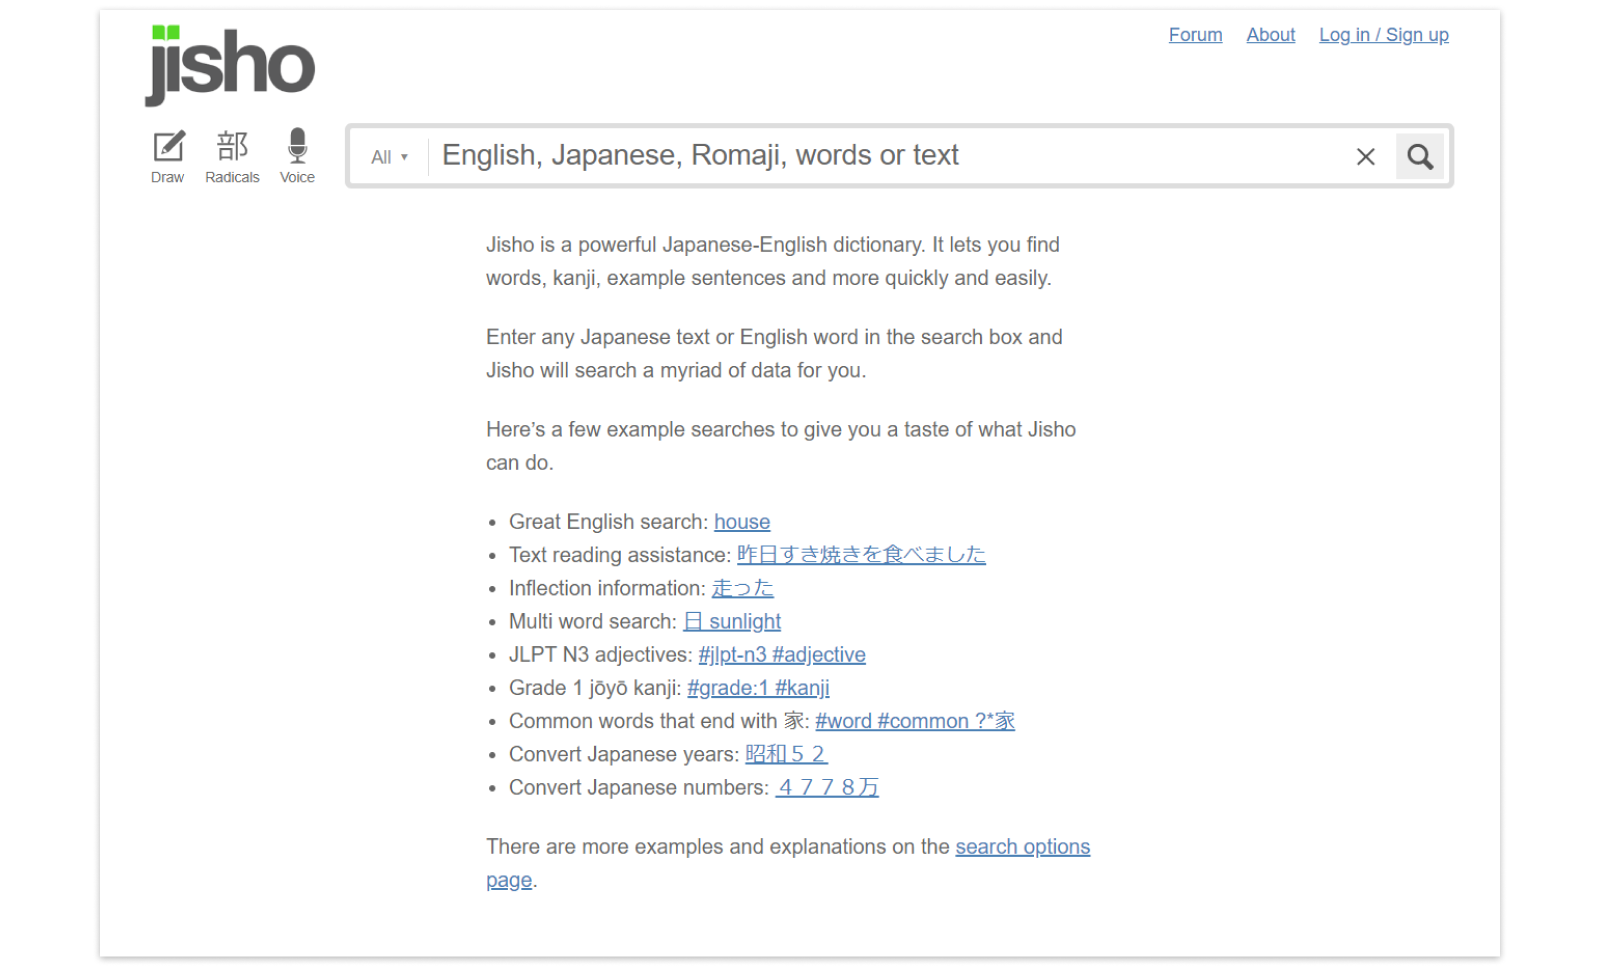Image resolution: width=1600 pixels, height=968 pixels.
Task: Submit search with the magnifying glass button
Action: [1419, 156]
